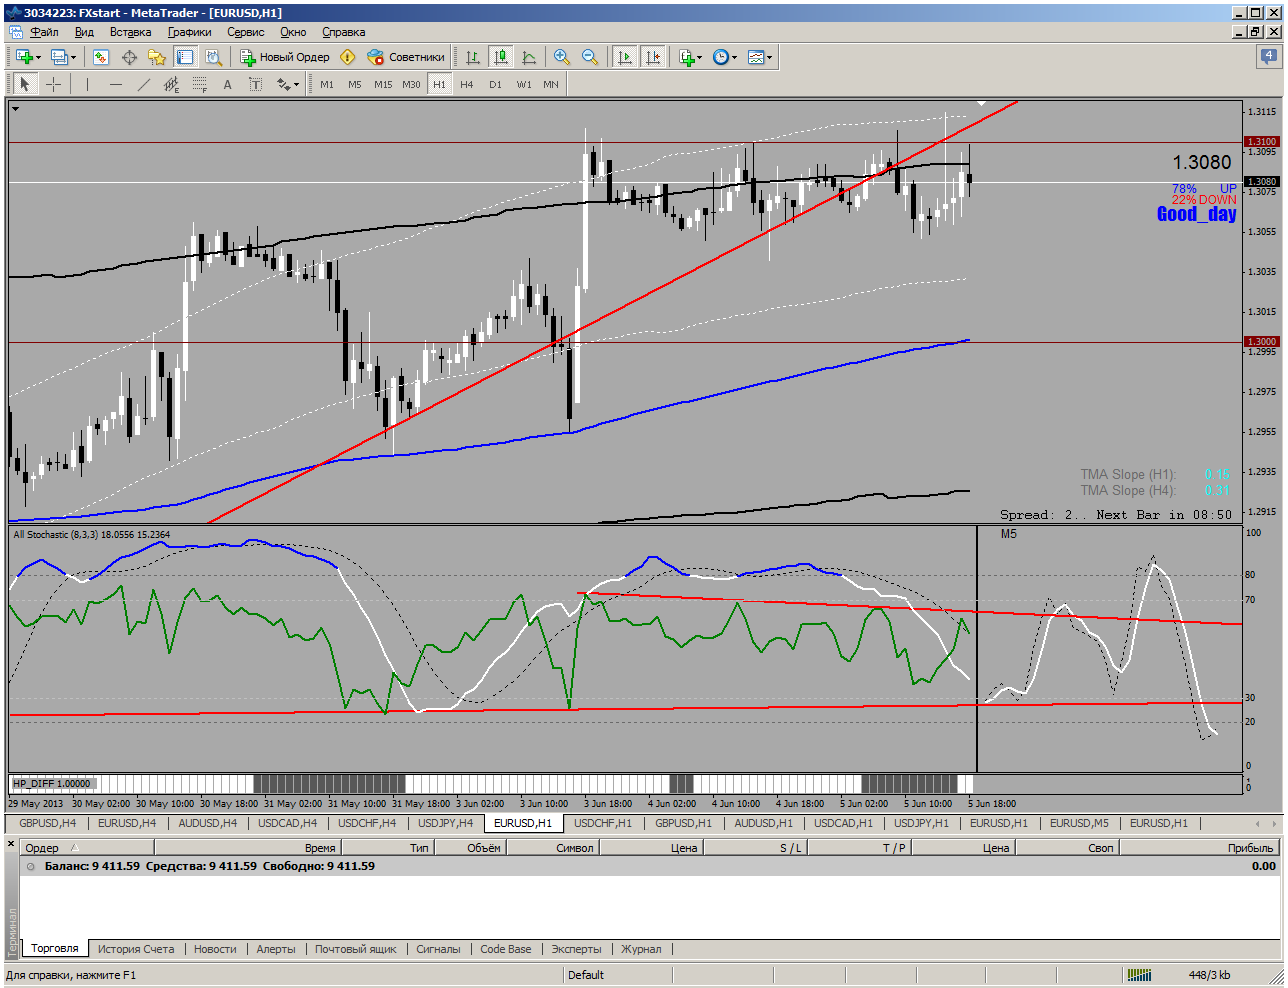The height and width of the screenshot is (988, 1288).
Task: Zoom out of the chart
Action: tap(590, 57)
